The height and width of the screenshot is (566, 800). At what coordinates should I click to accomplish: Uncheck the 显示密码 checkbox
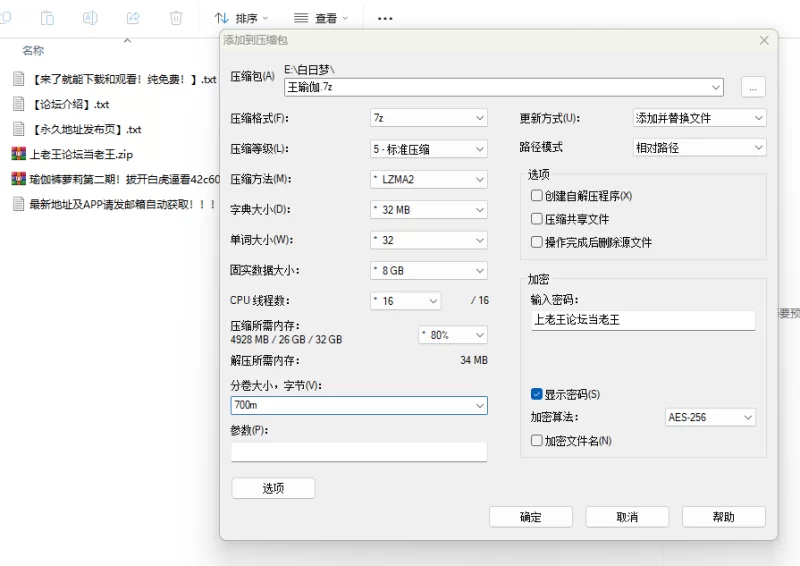tap(537, 394)
